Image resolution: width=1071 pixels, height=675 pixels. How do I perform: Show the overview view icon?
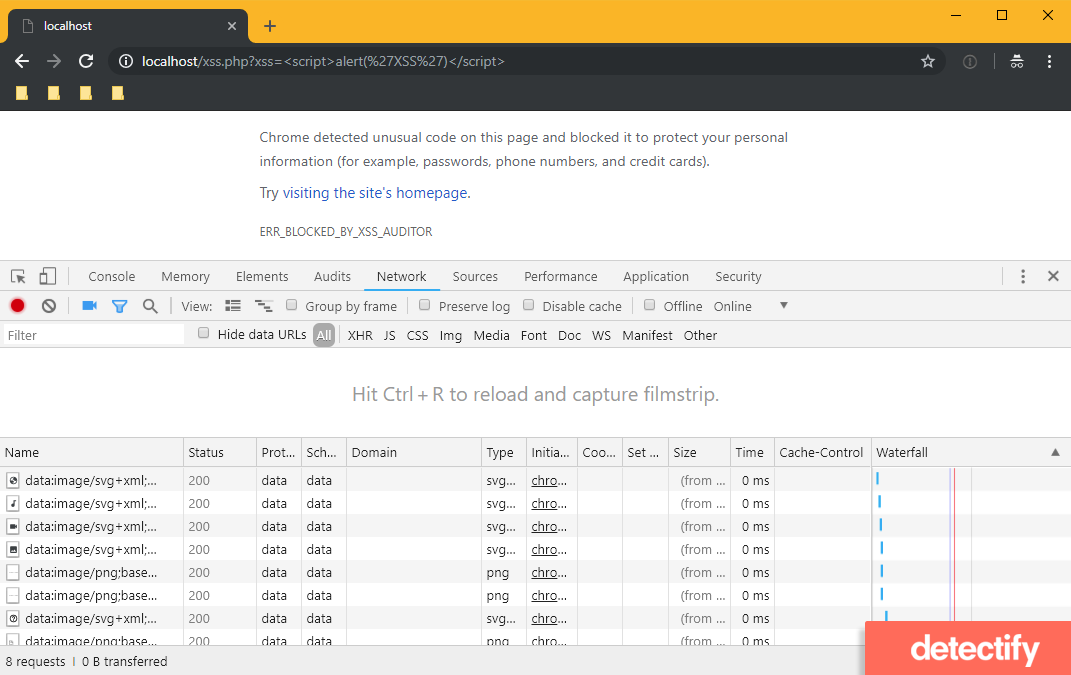pos(264,305)
